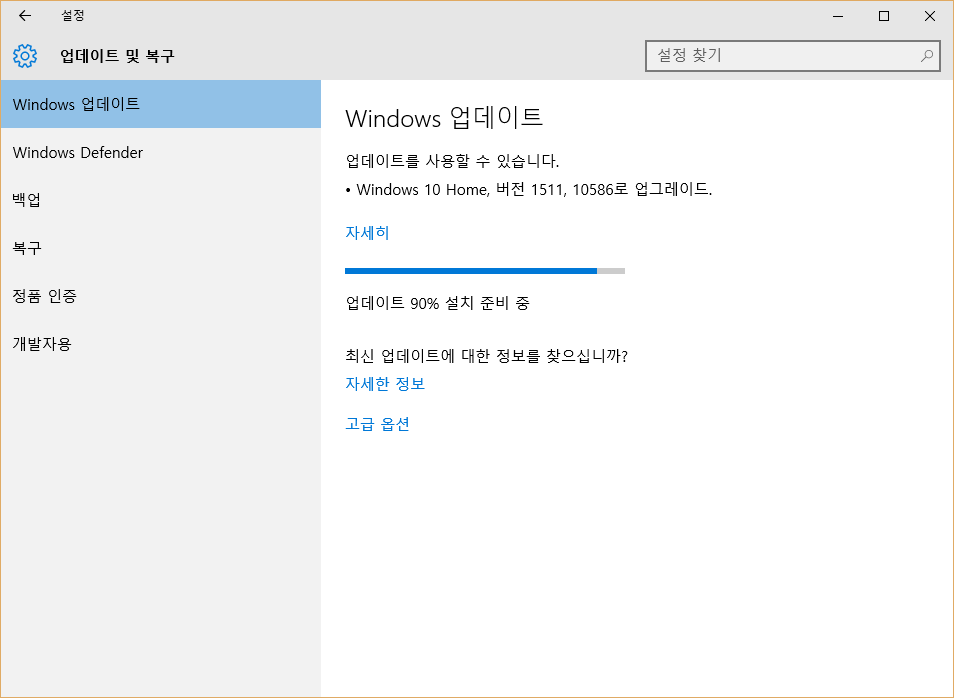Go back with the arrow icon
The image size is (954, 698).
tap(25, 16)
